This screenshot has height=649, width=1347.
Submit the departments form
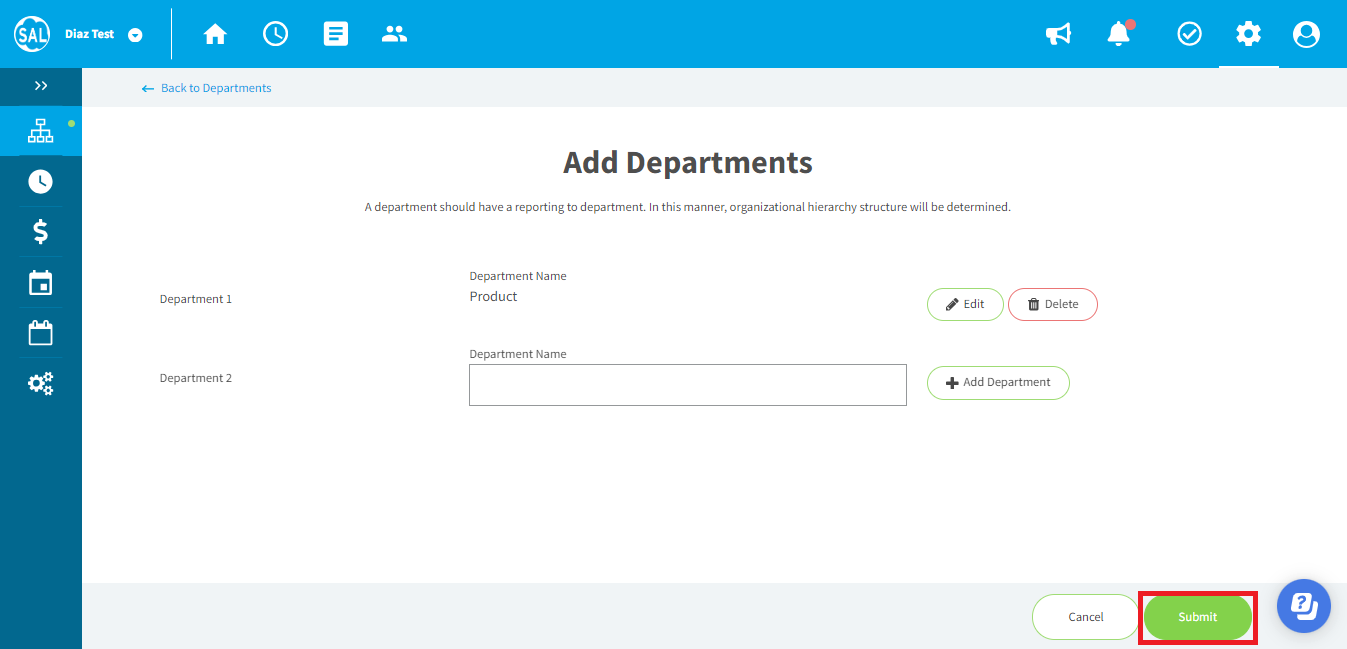[1198, 617]
